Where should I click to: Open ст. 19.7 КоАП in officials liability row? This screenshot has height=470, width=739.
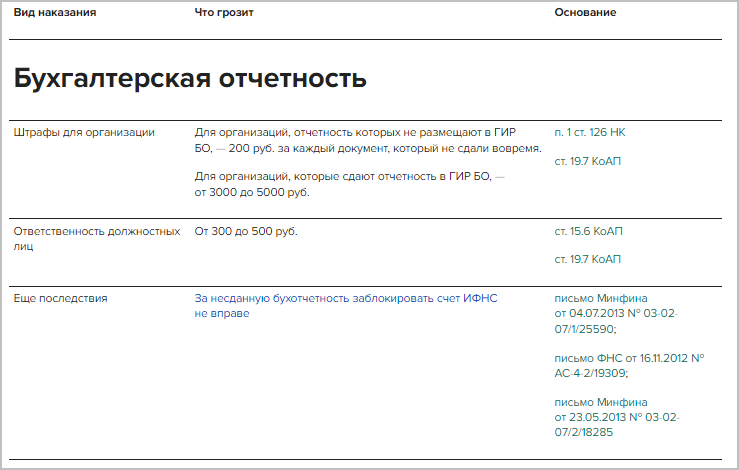click(587, 260)
